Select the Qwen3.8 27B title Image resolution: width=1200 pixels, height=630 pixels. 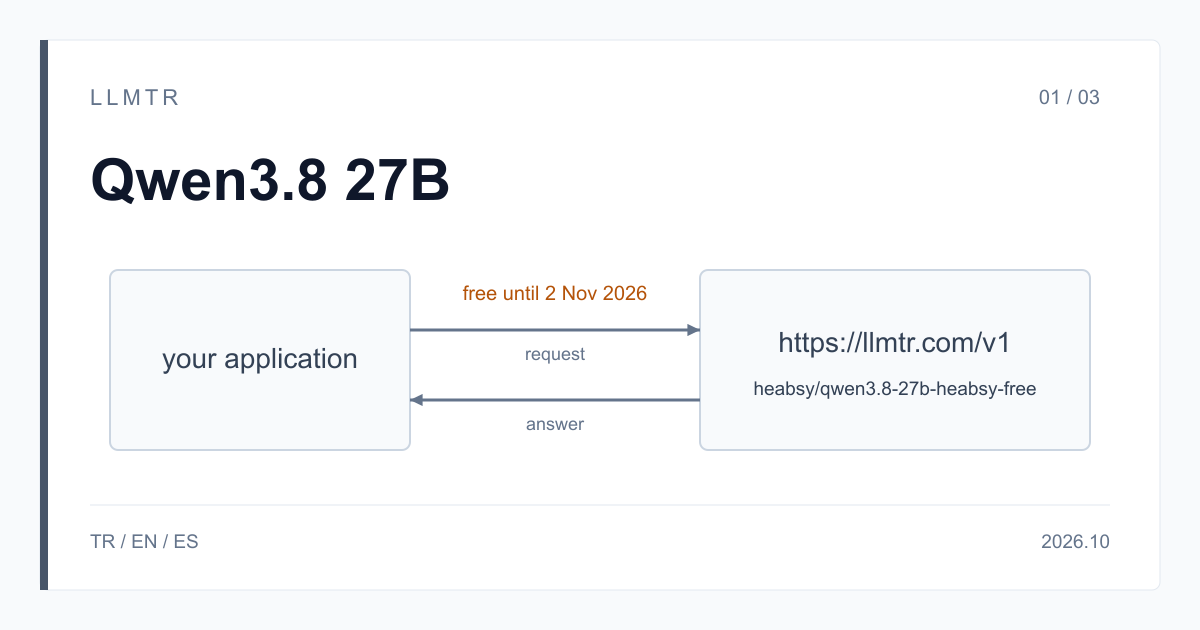click(270, 183)
